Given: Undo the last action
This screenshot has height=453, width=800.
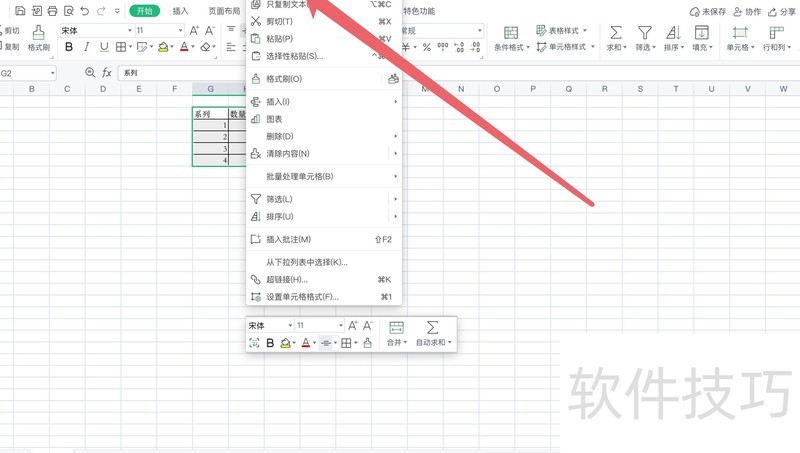Looking at the screenshot, I should (85, 11).
